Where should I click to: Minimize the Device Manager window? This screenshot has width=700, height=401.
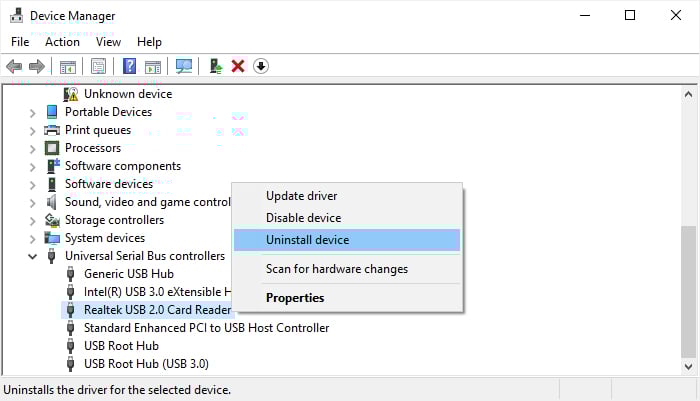[x=585, y=15]
